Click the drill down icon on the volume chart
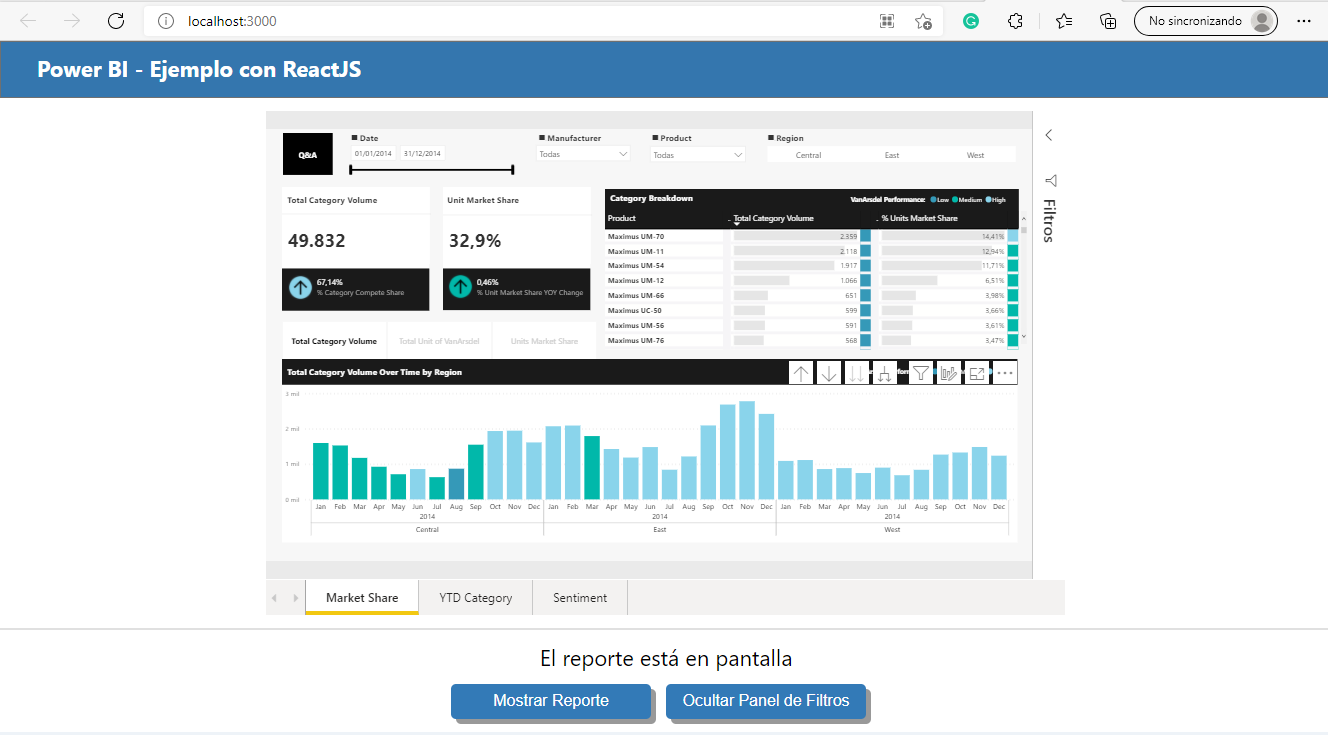The height and width of the screenshot is (735, 1328). (x=829, y=372)
